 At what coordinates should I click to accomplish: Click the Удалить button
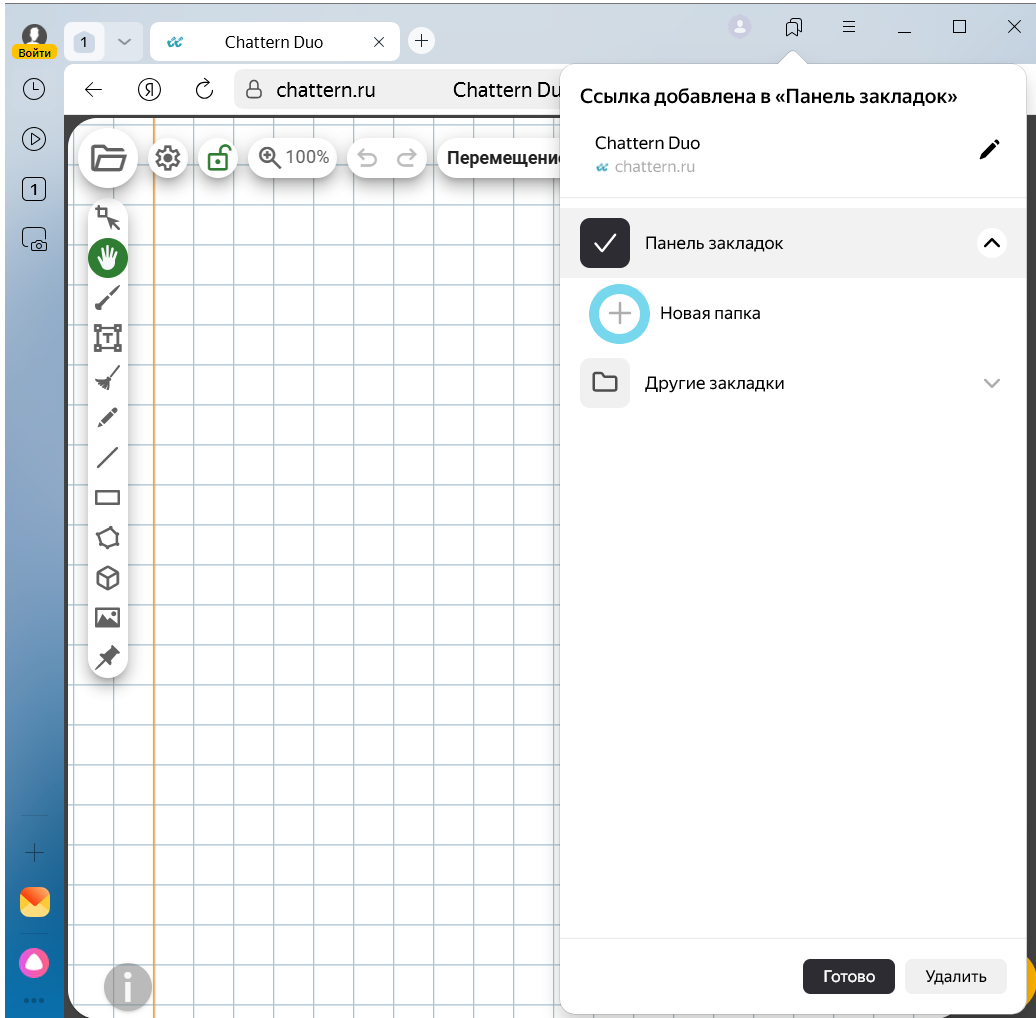pos(955,977)
